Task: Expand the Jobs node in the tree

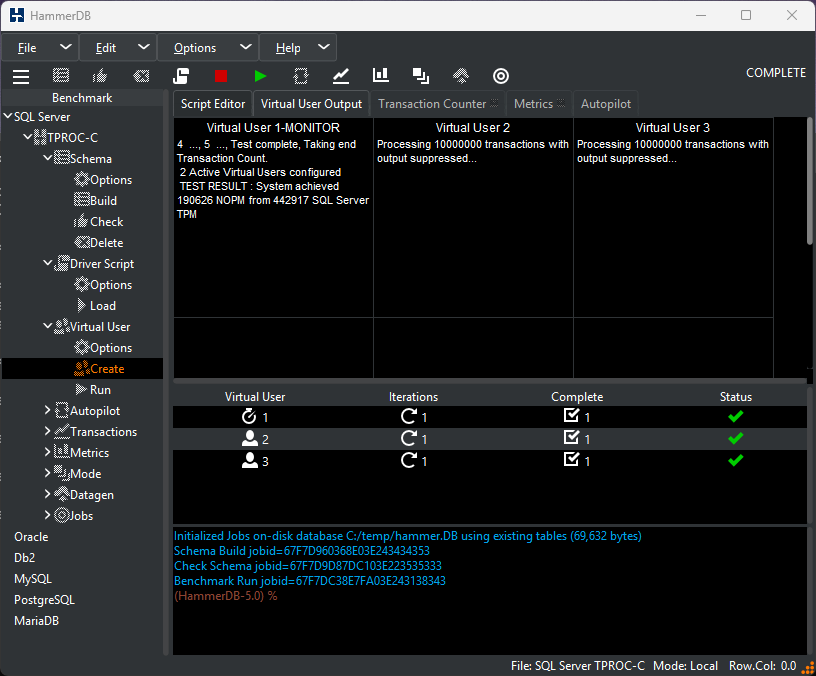Action: click(47, 515)
